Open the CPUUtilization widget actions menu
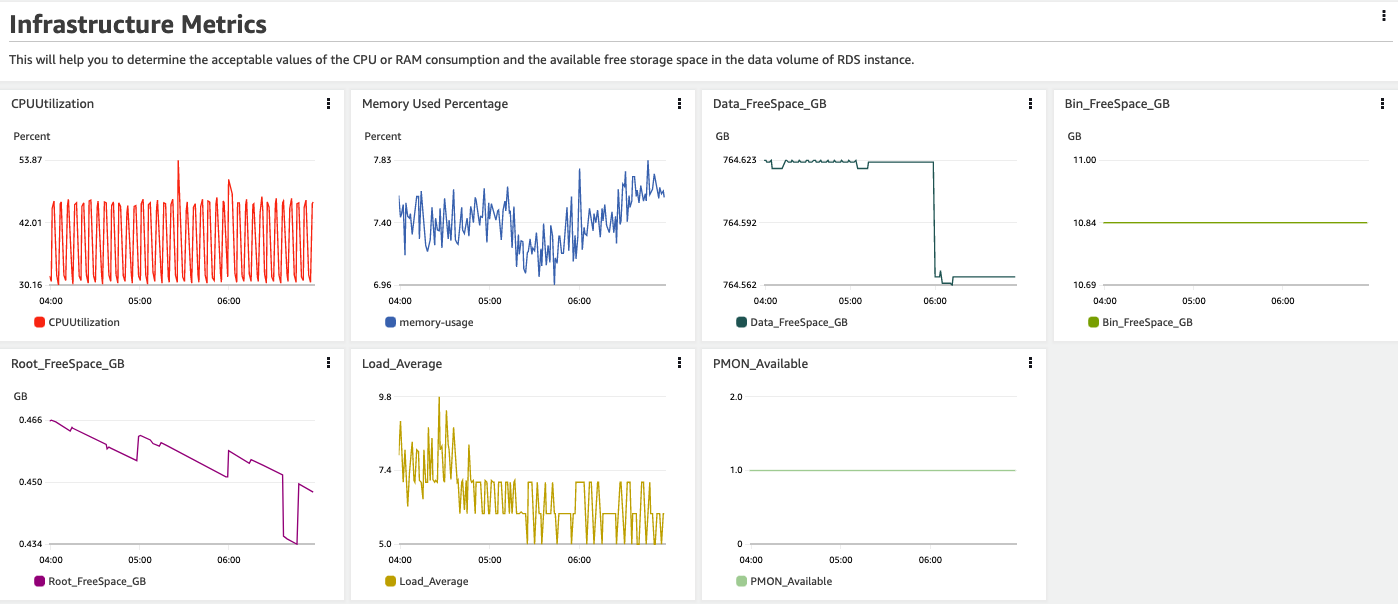The height and width of the screenshot is (604, 1398). (328, 103)
